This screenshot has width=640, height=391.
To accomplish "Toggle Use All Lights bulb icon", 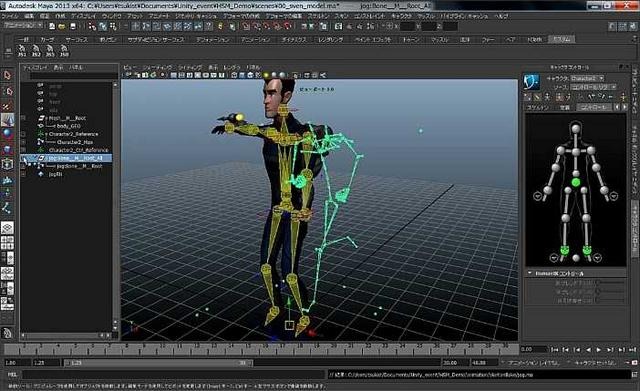I will coord(266,75).
